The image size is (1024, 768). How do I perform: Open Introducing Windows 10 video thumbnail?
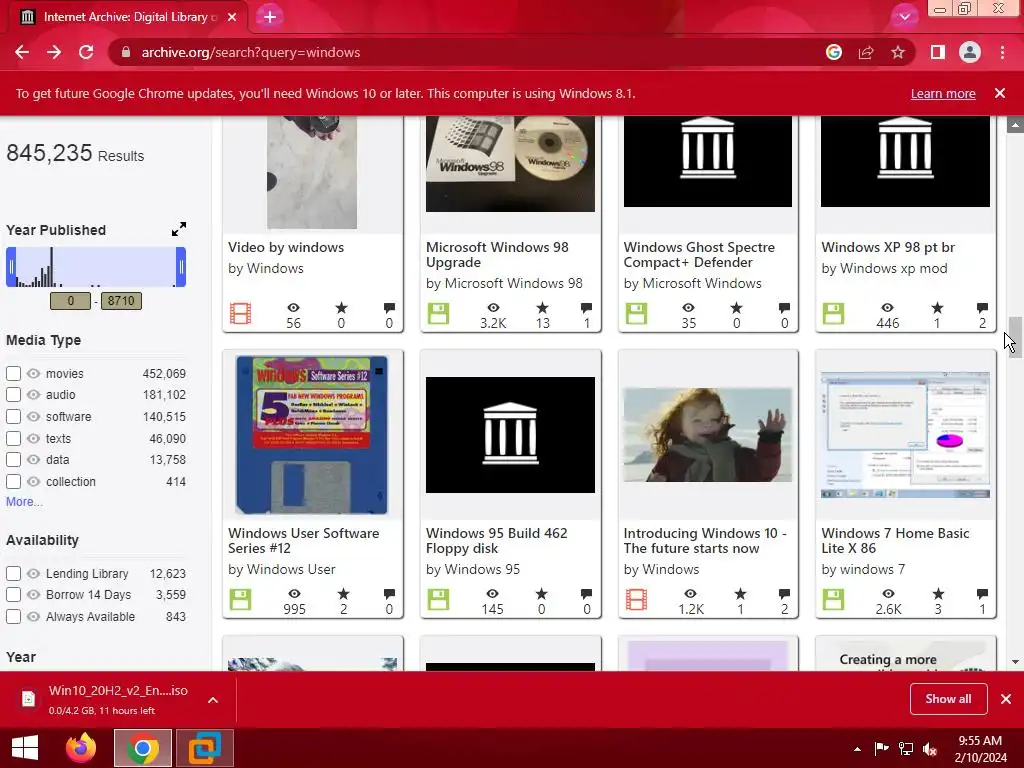pyautogui.click(x=708, y=435)
